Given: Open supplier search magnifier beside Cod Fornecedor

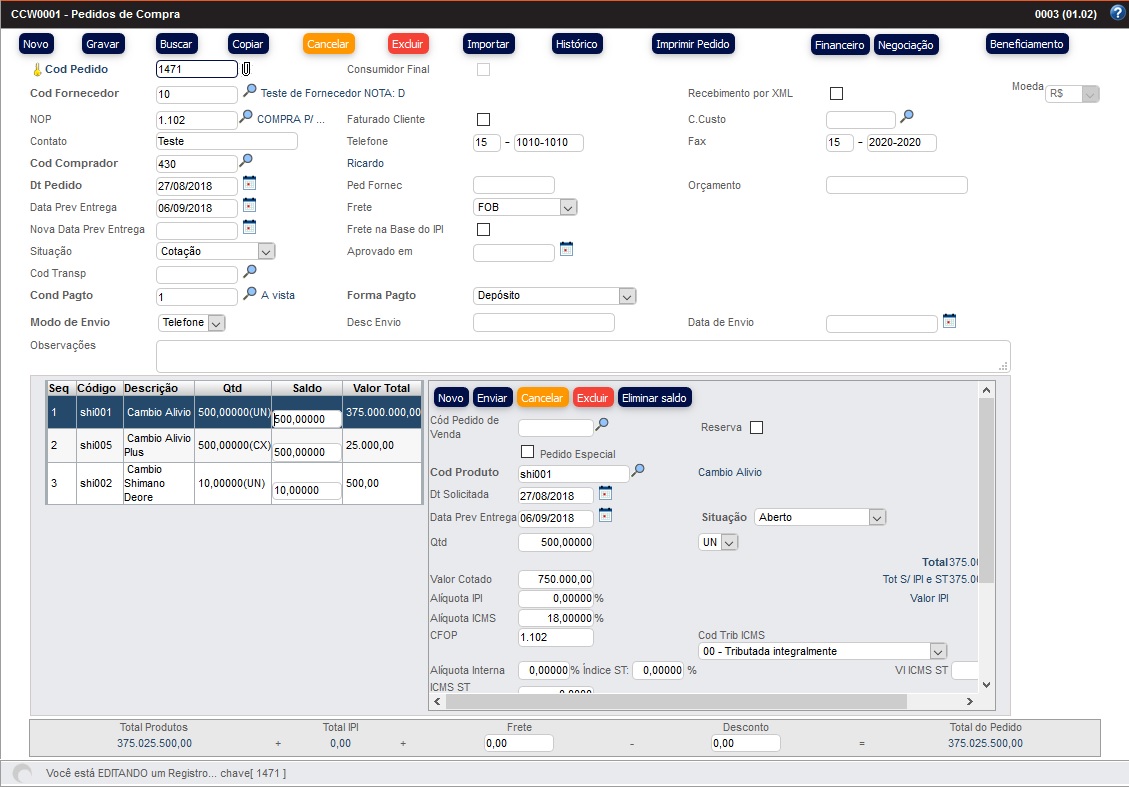Looking at the screenshot, I should 249,91.
